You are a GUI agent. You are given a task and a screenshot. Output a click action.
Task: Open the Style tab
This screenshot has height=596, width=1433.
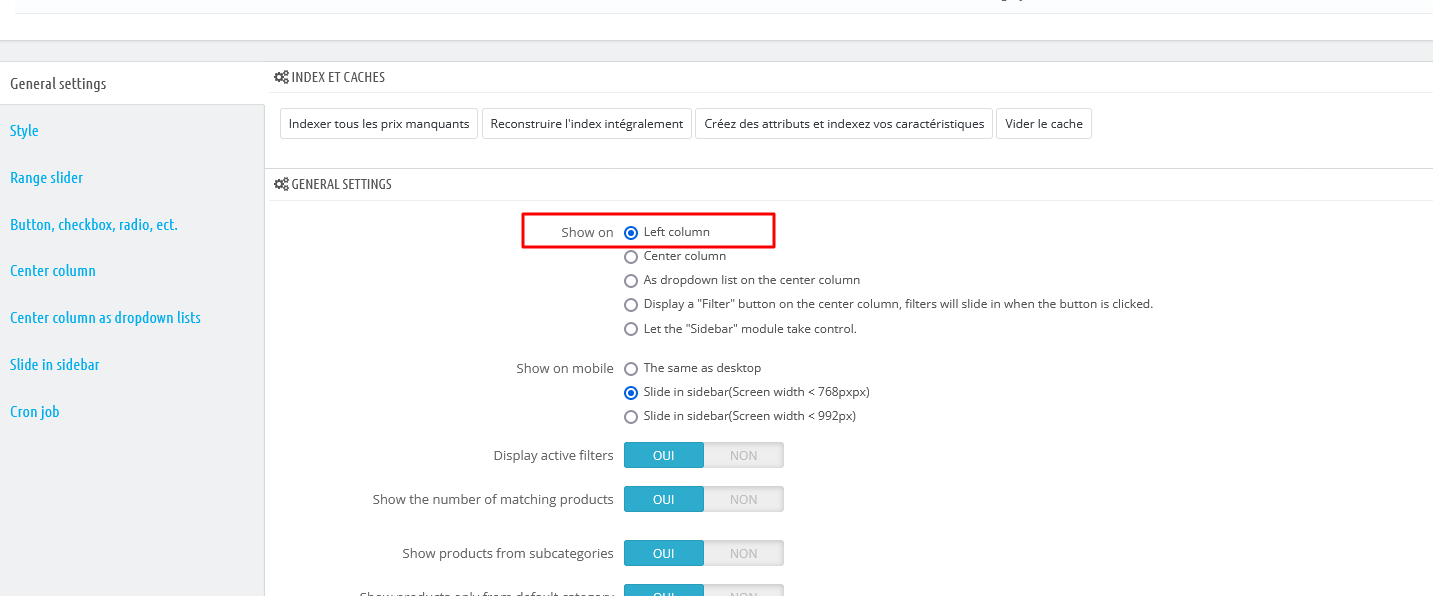coord(24,131)
